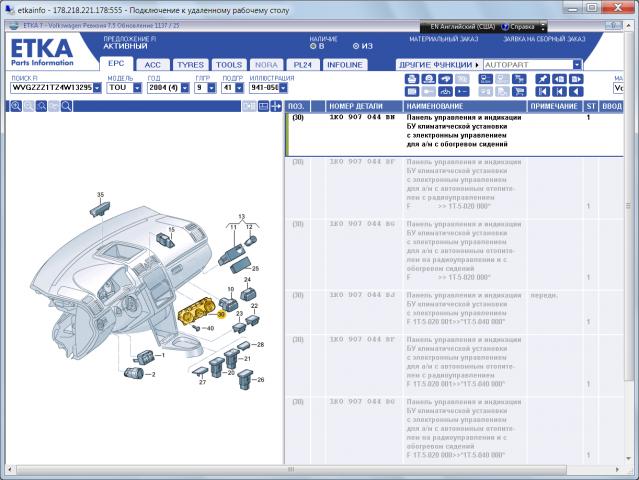The image size is (639, 480).
Task: Click the ПОЗ. column header
Action: pos(296,106)
